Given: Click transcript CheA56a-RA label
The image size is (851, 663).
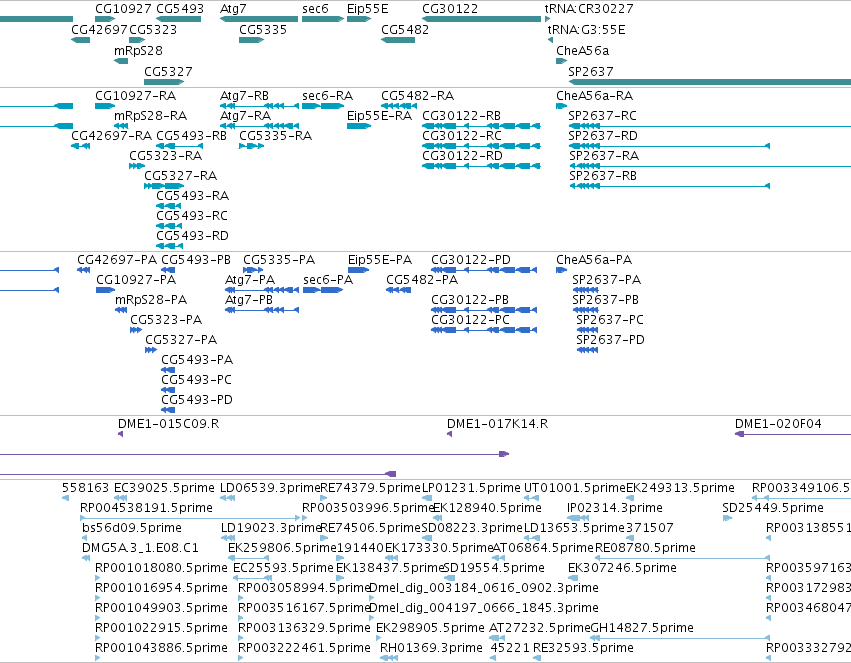Looking at the screenshot, I should click(x=594, y=95).
